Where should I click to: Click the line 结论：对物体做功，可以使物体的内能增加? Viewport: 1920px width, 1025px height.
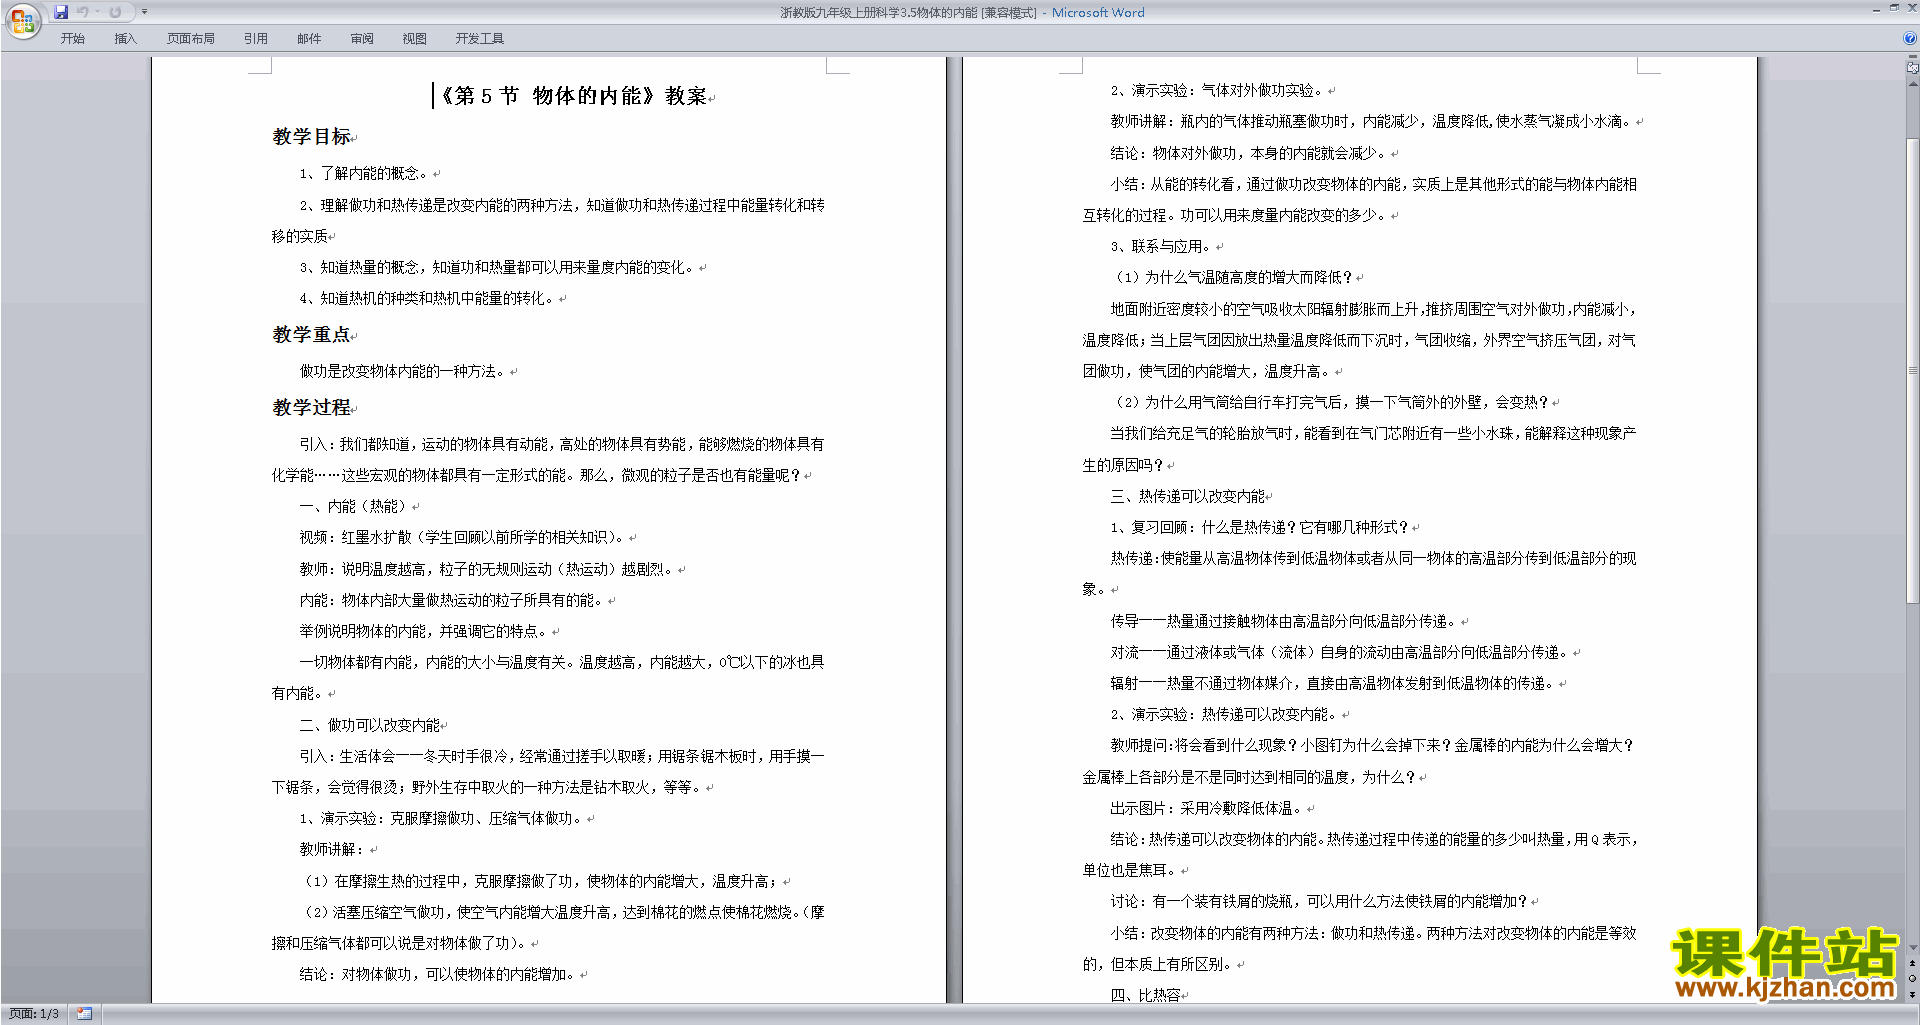pos(438,975)
